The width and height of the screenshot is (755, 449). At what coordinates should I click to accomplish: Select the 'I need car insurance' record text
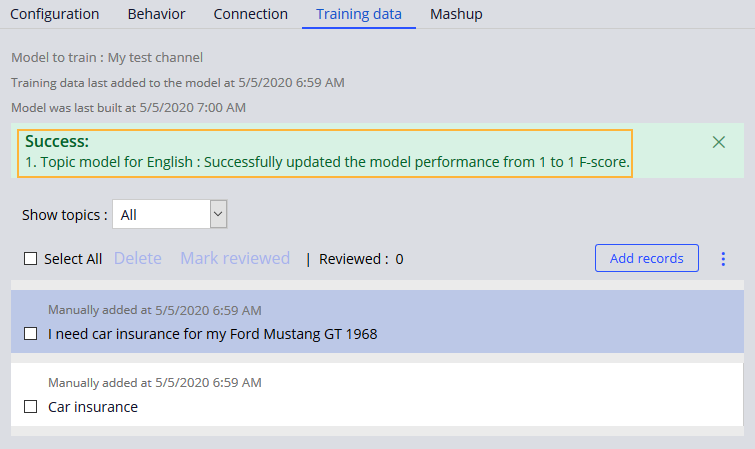click(213, 333)
